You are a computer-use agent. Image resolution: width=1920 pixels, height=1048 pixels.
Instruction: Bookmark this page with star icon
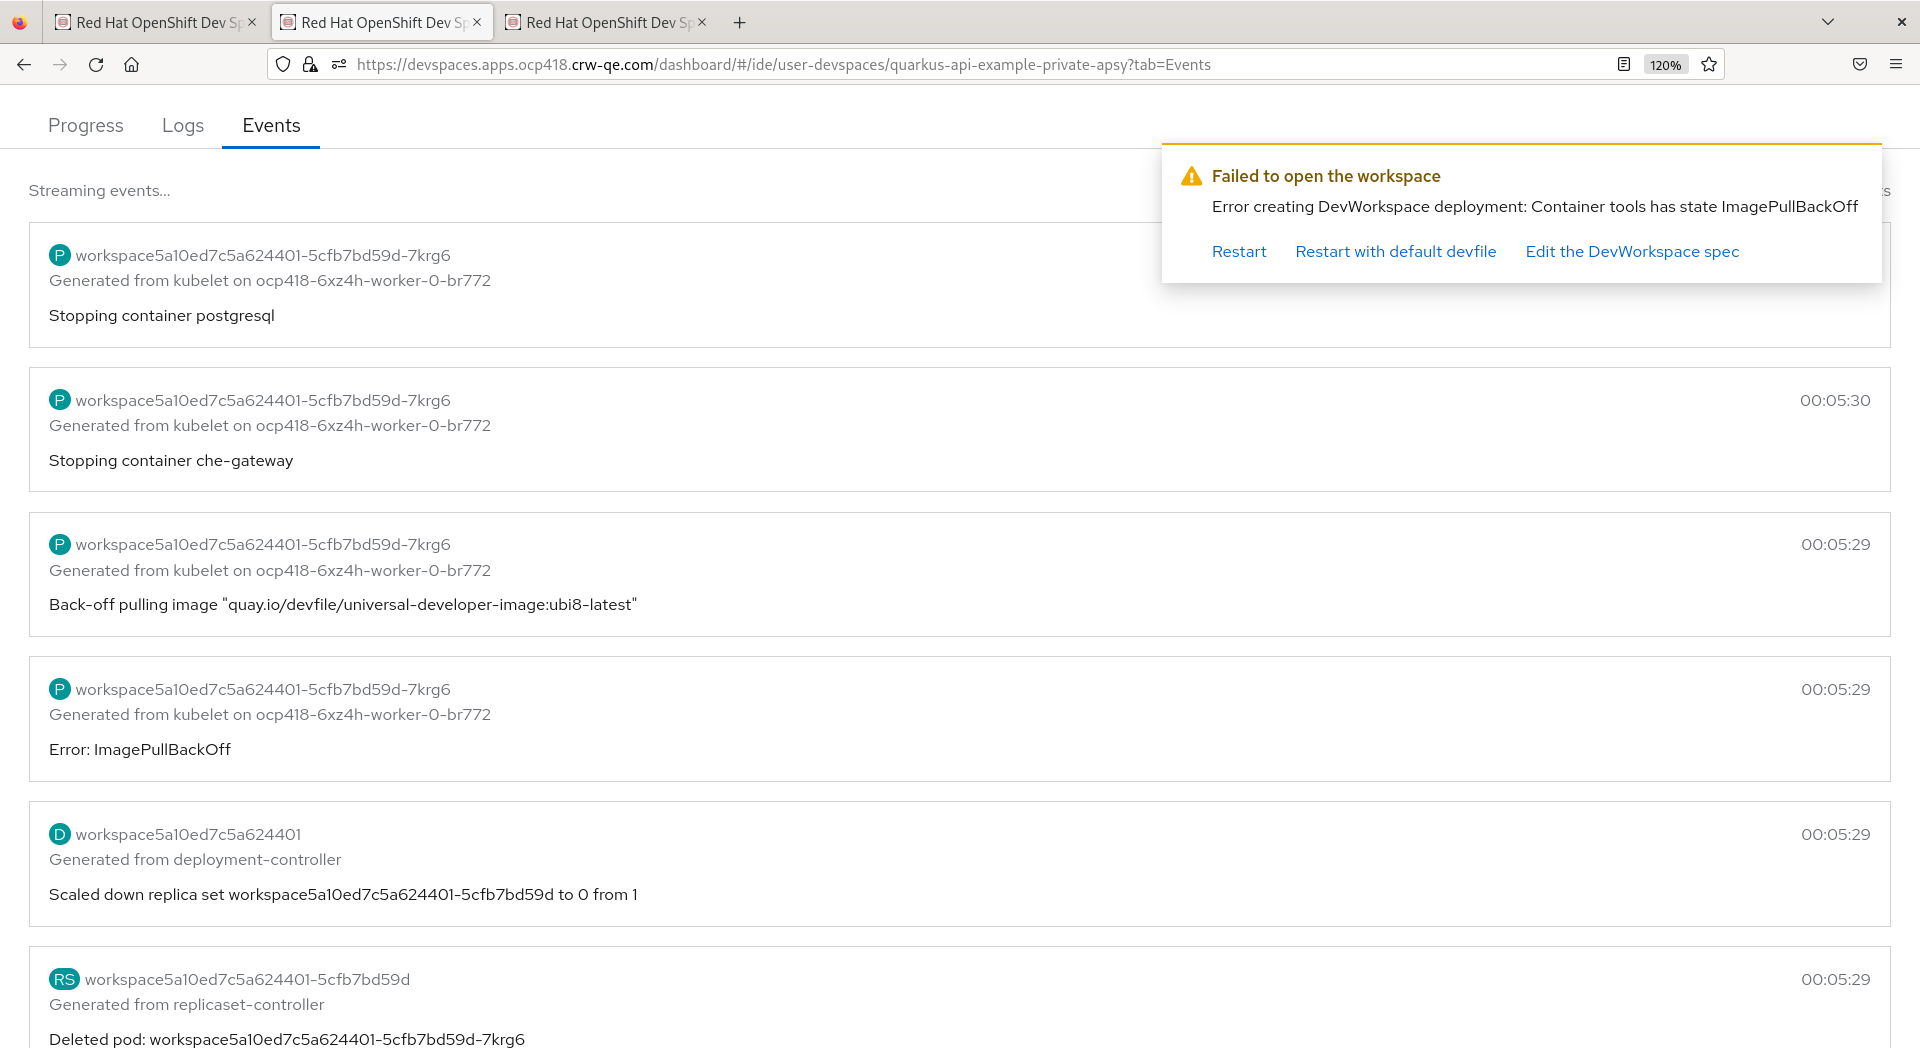click(x=1709, y=65)
